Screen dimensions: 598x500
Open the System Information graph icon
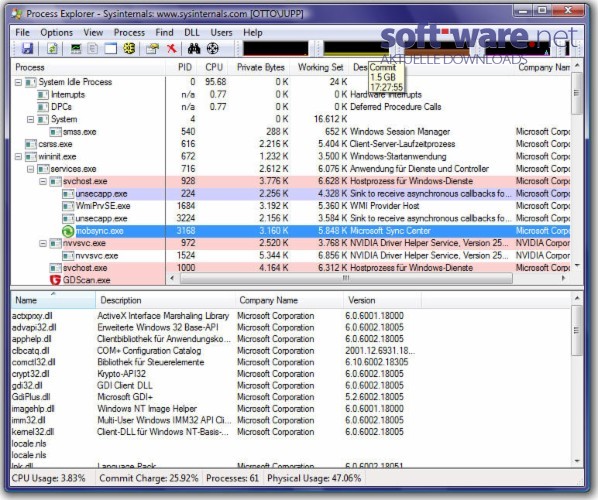click(x=76, y=48)
